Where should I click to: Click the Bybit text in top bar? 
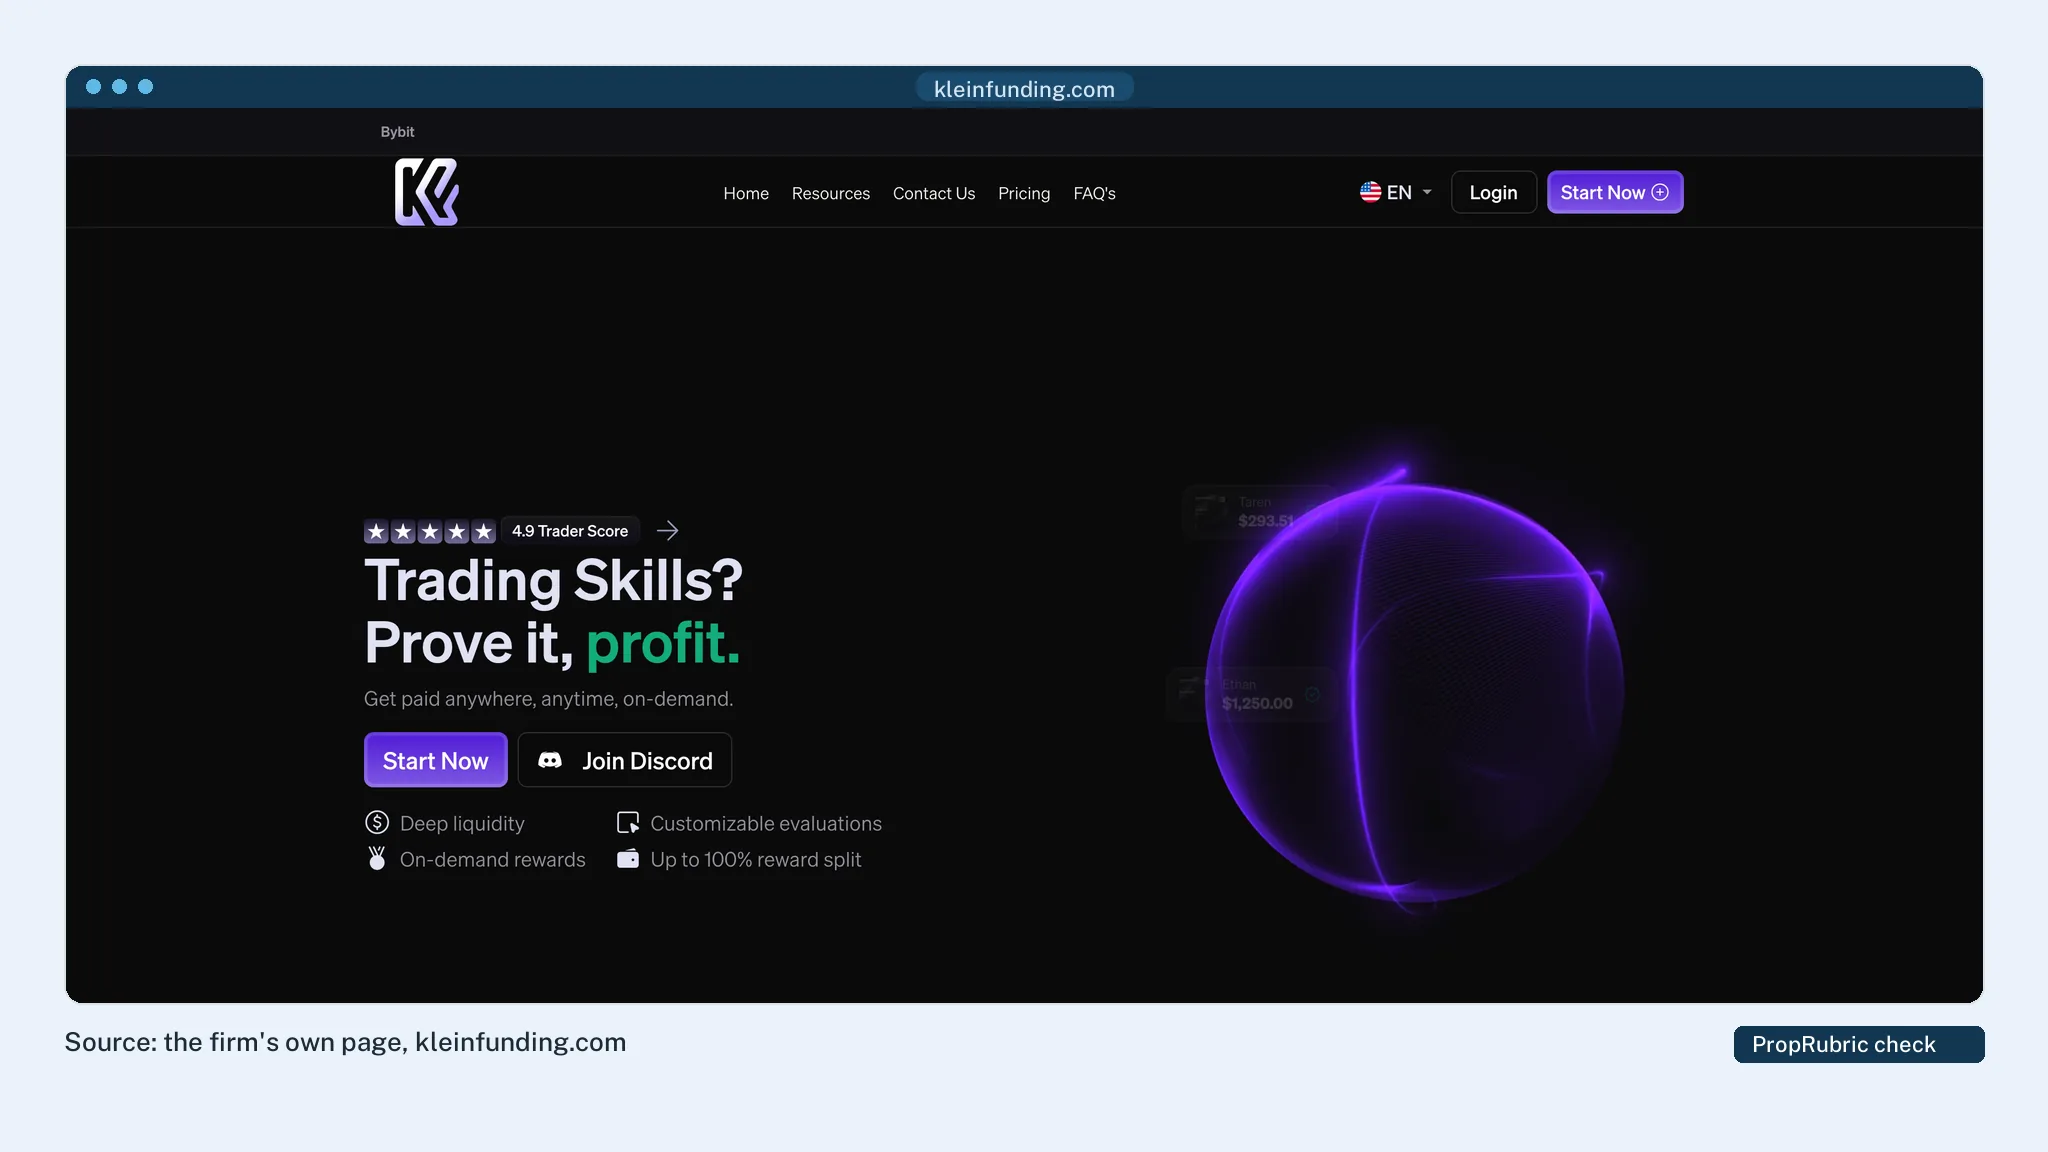pyautogui.click(x=397, y=132)
